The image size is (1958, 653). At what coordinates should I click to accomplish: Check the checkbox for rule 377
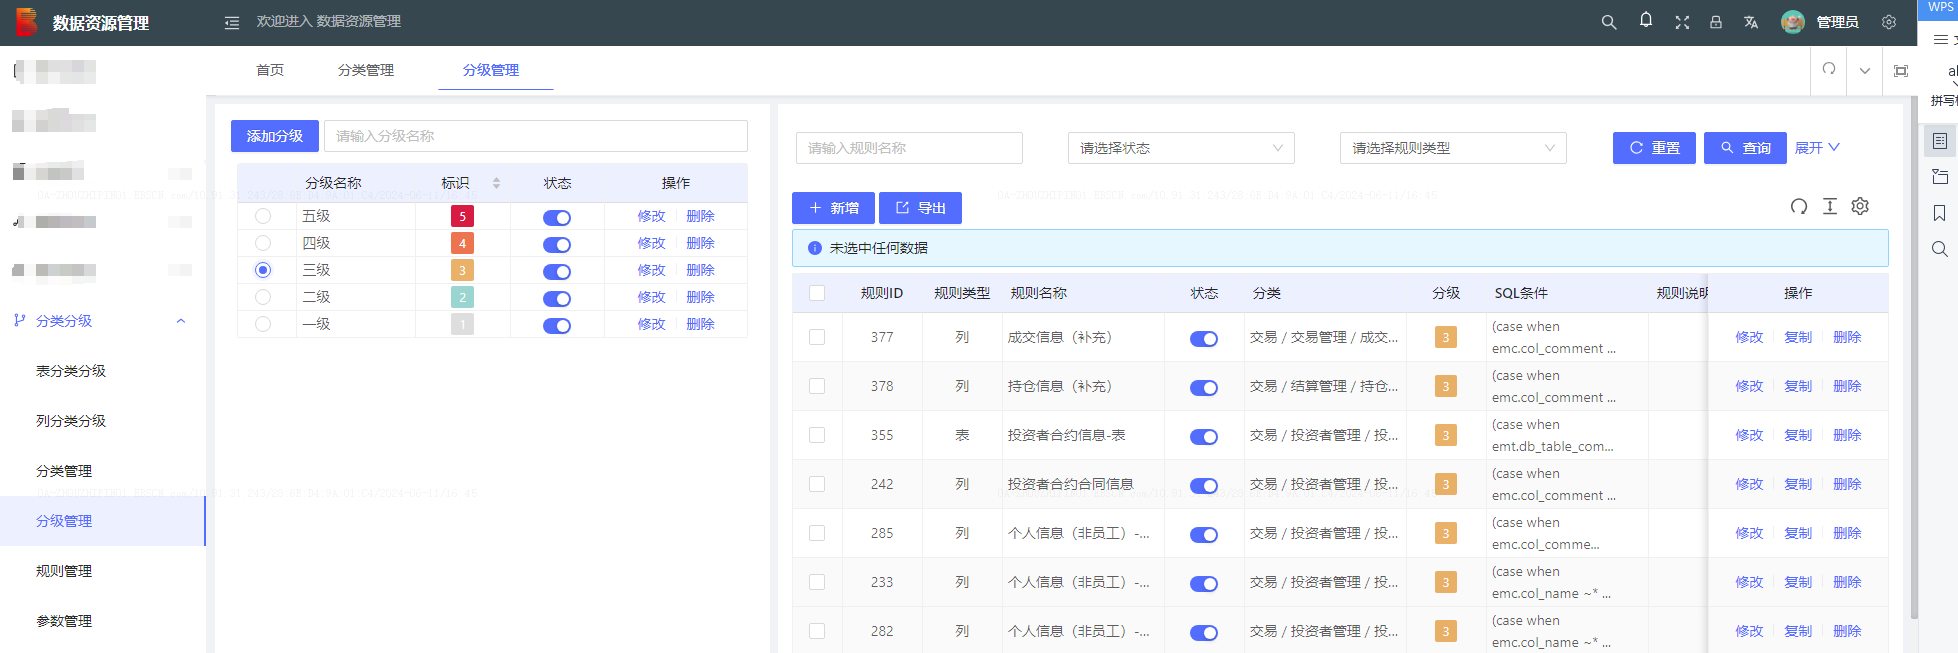pyautogui.click(x=817, y=337)
